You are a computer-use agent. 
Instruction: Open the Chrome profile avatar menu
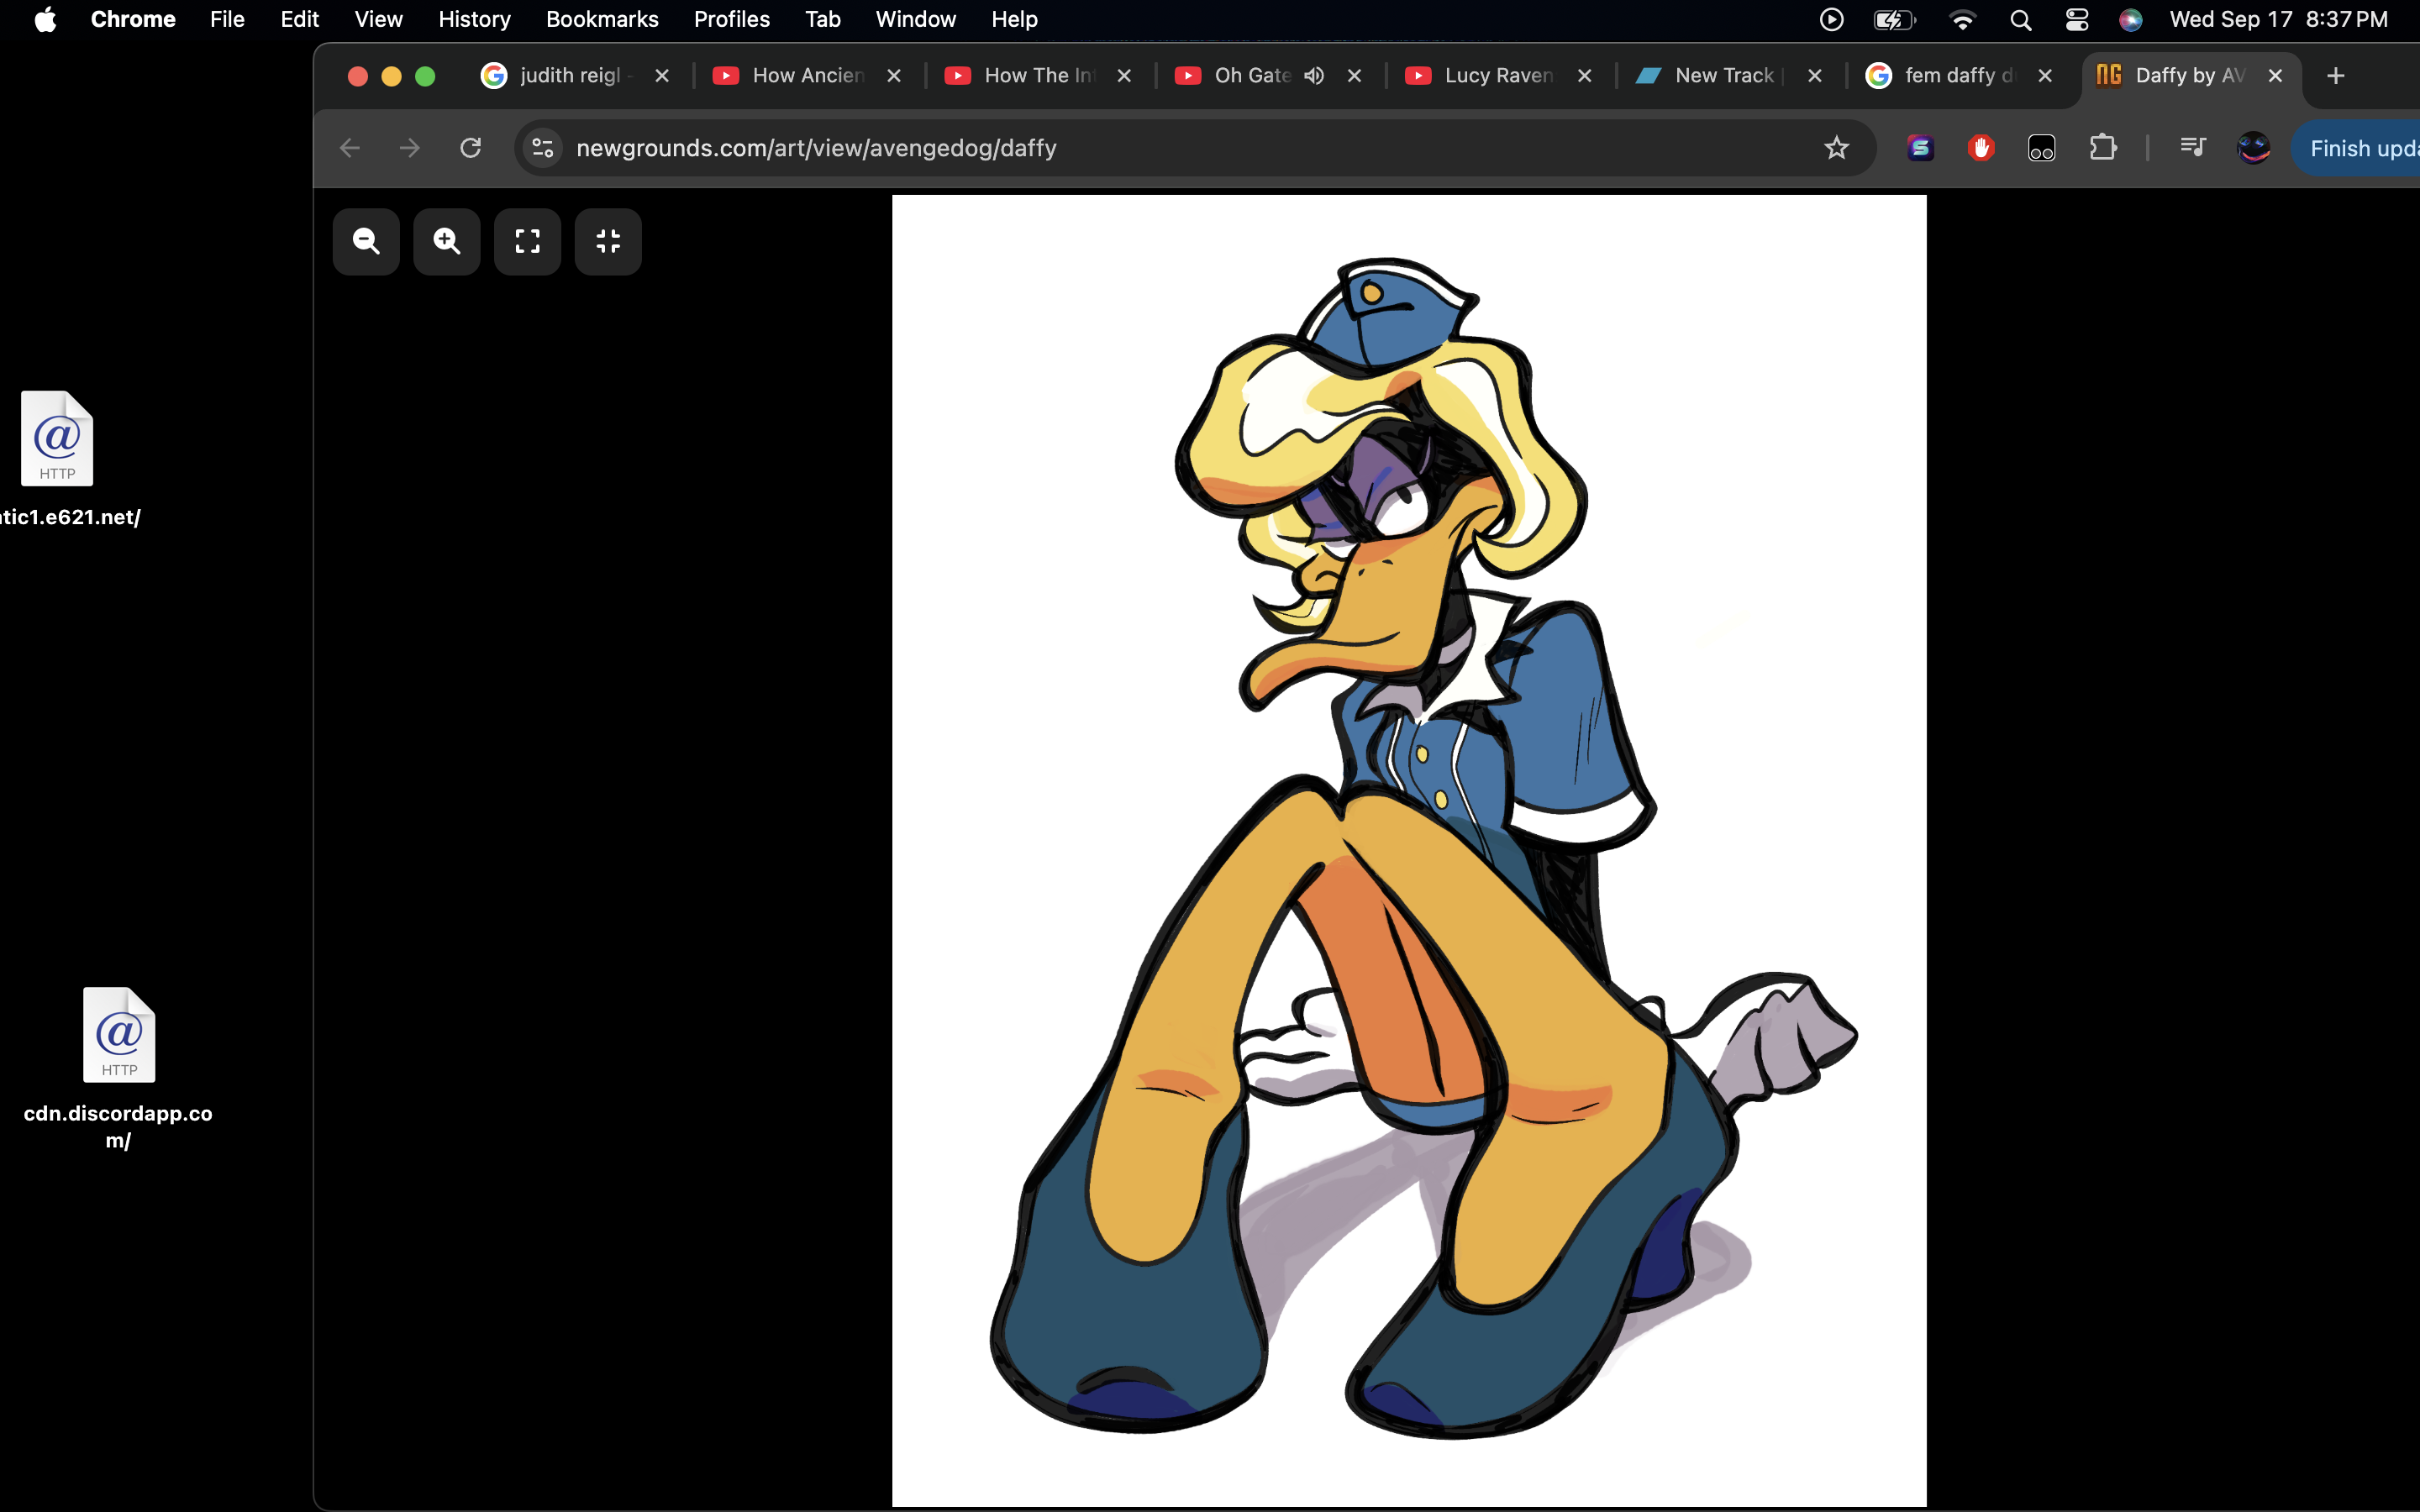(2253, 148)
